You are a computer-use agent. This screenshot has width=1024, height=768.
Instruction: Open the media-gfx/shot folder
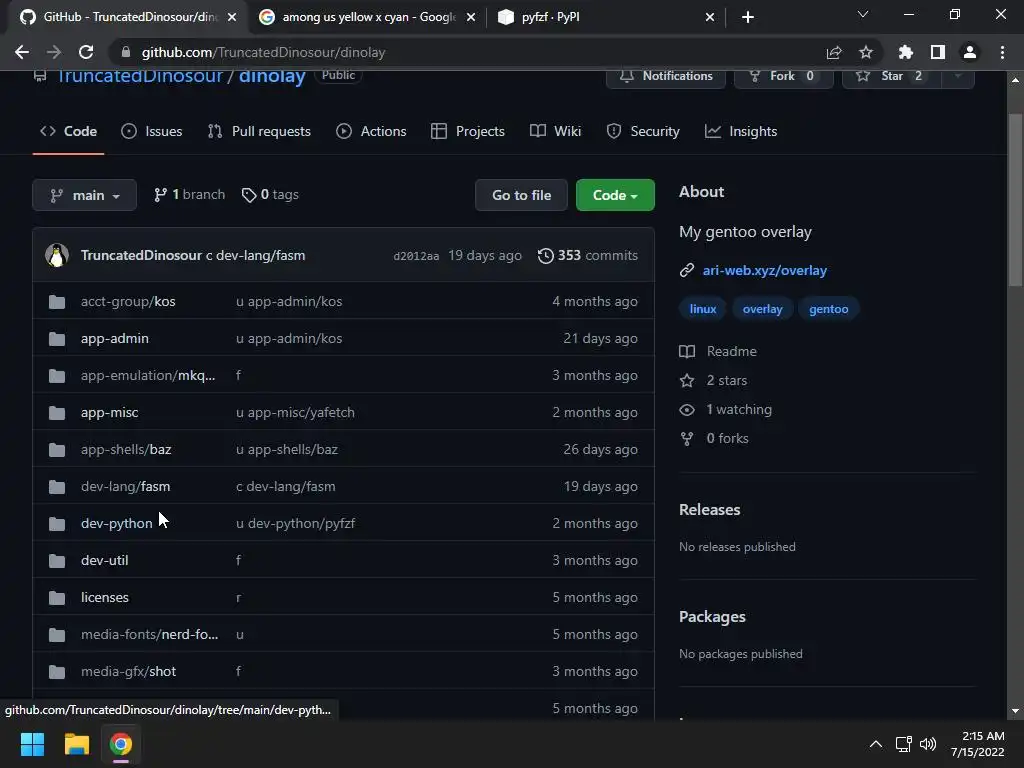pyautogui.click(x=129, y=671)
